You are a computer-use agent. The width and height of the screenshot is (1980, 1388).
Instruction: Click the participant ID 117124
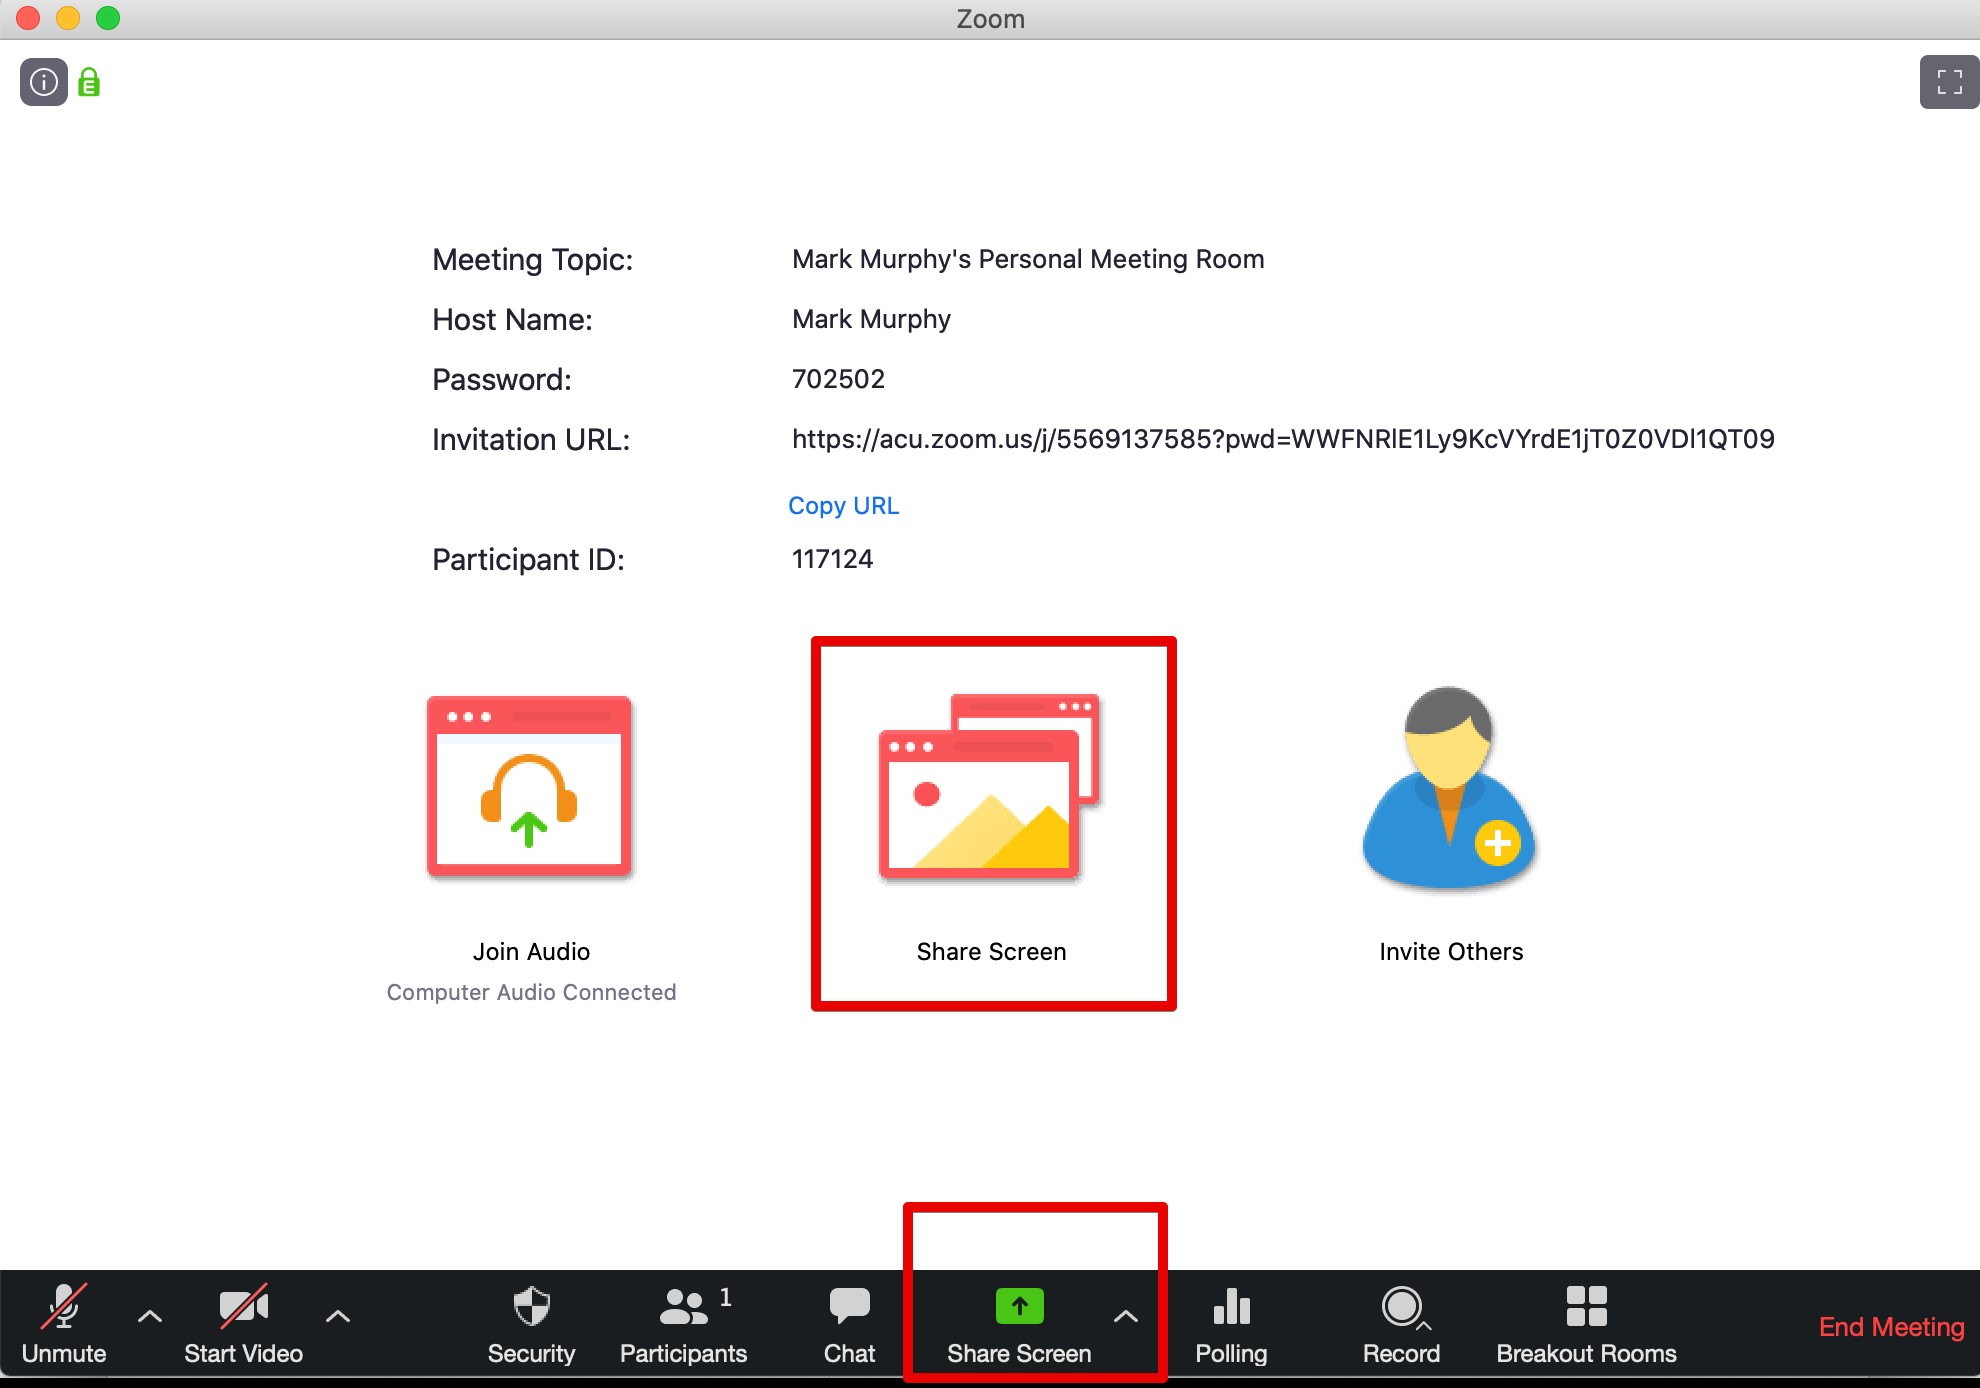pos(832,559)
